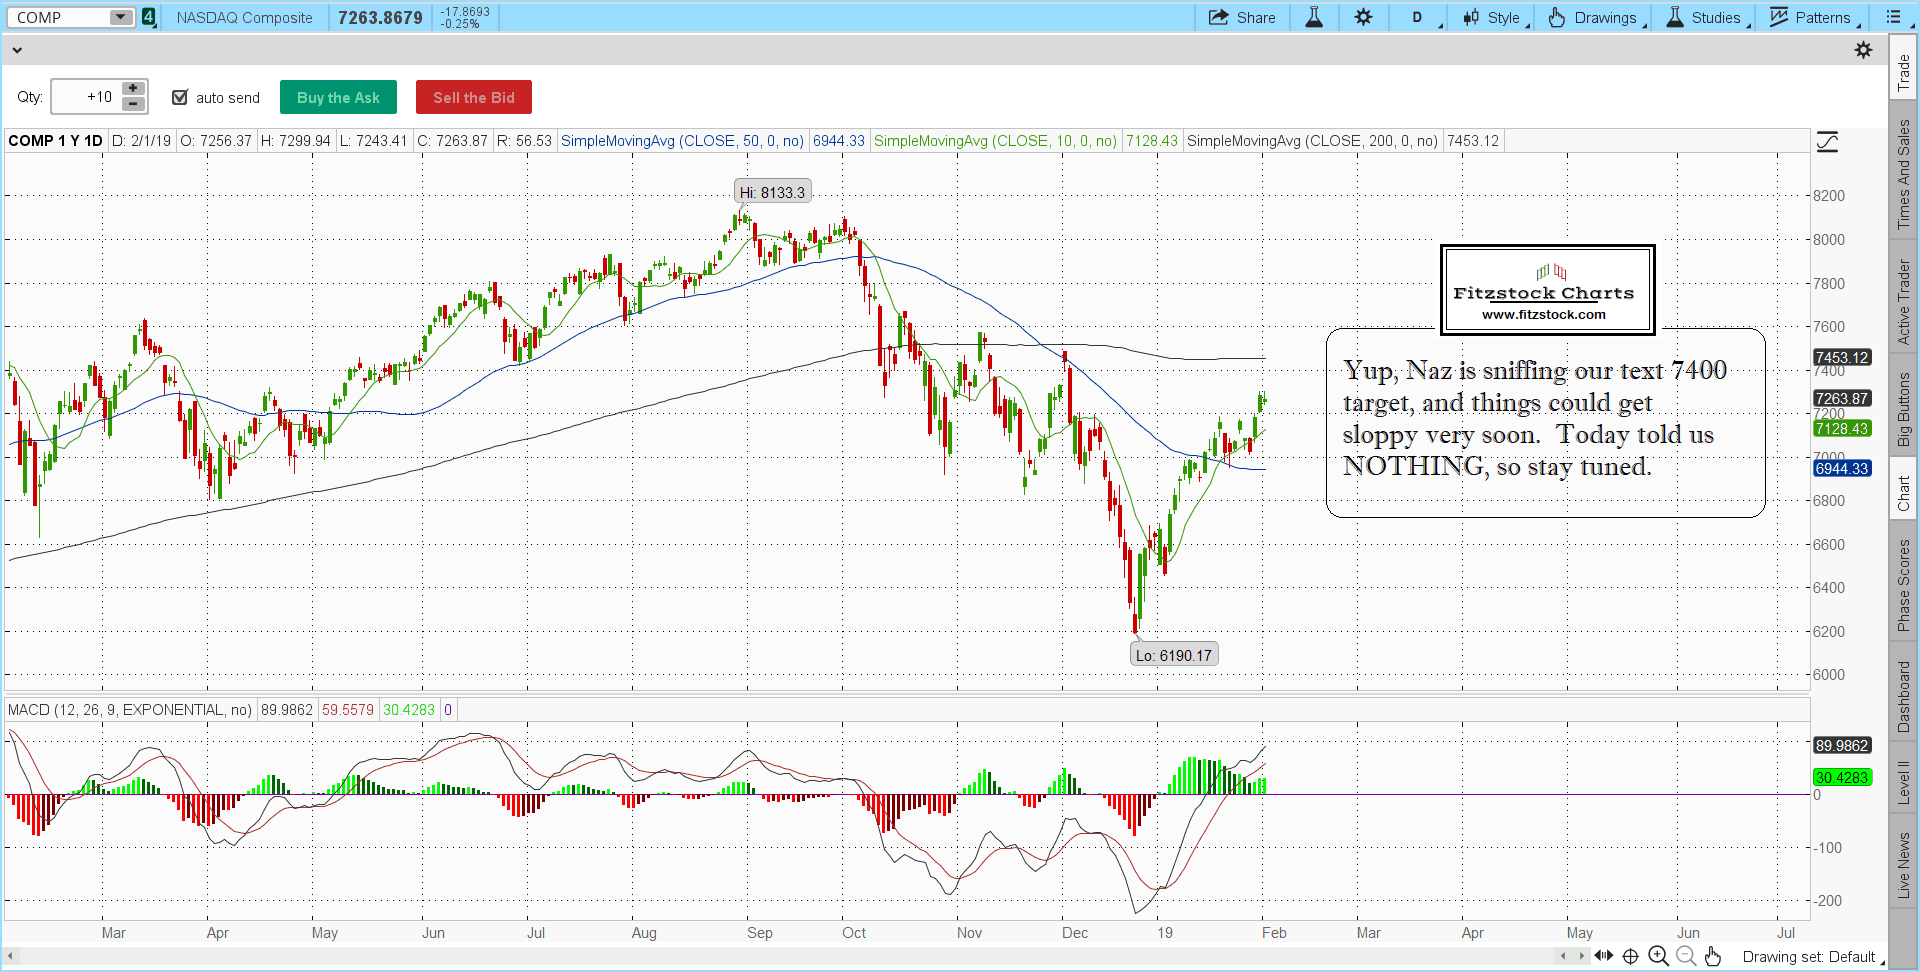Click the flask icon beside Share
Image resolution: width=1920 pixels, height=972 pixels.
[1314, 17]
